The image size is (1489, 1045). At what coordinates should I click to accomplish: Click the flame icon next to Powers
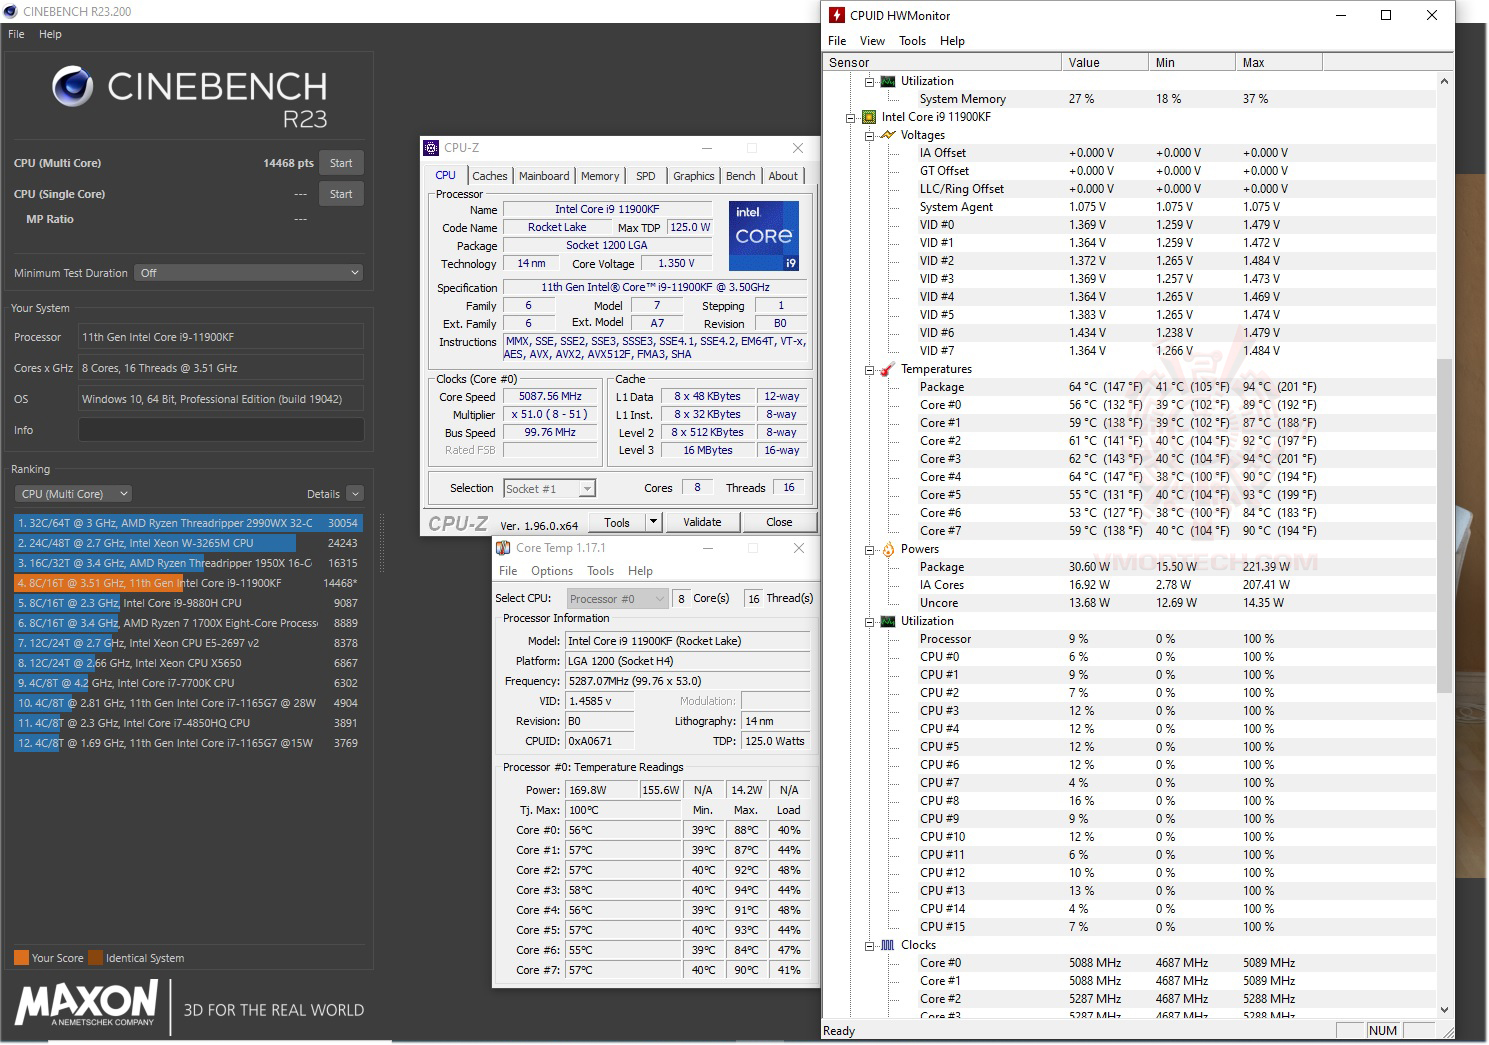(x=887, y=549)
